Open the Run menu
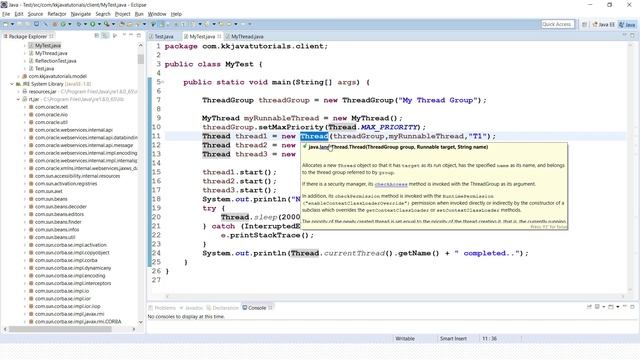 [x=139, y=14]
